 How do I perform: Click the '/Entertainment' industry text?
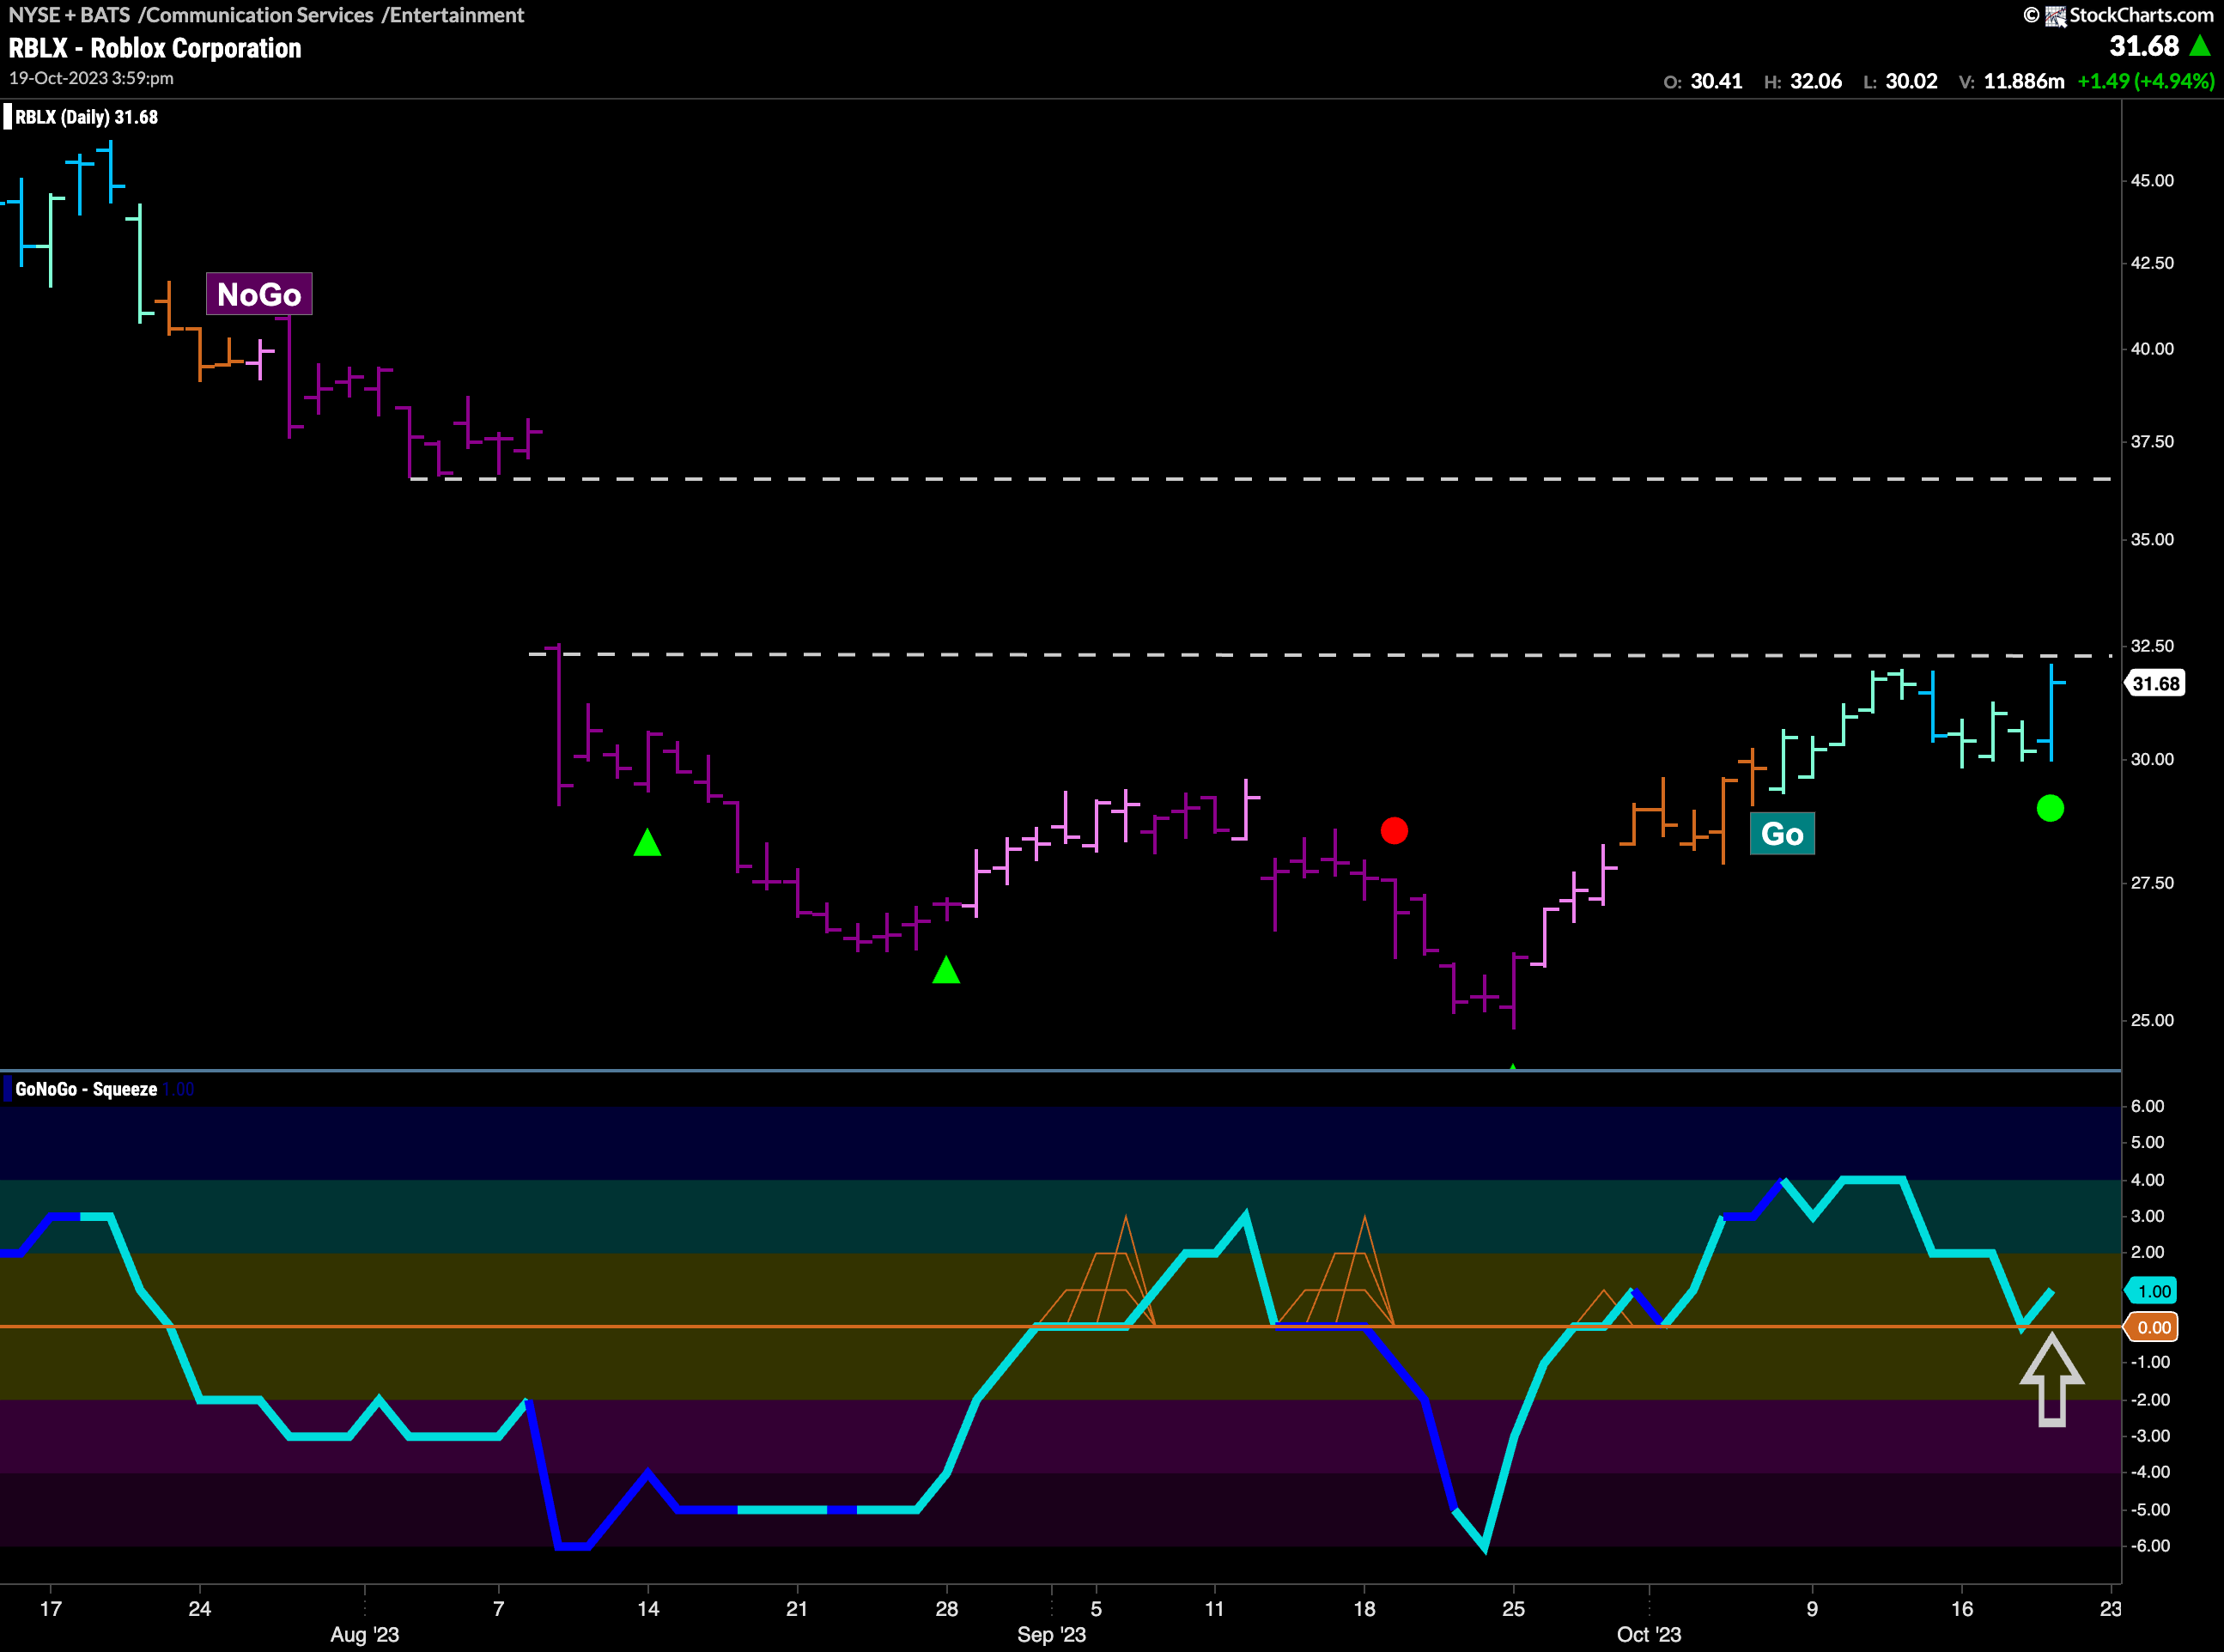(453, 15)
